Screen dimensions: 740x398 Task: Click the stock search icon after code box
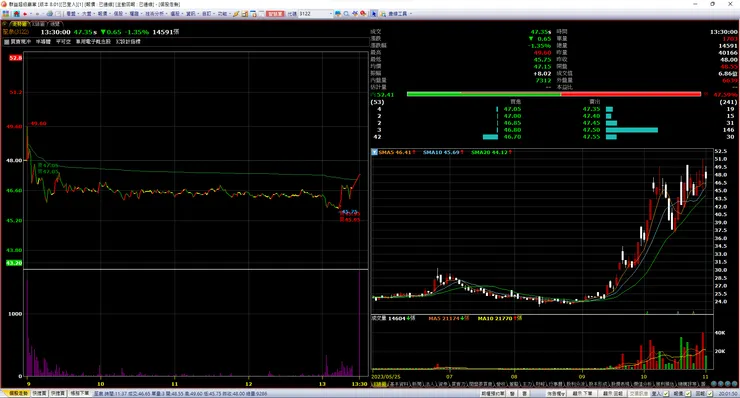tap(338, 14)
